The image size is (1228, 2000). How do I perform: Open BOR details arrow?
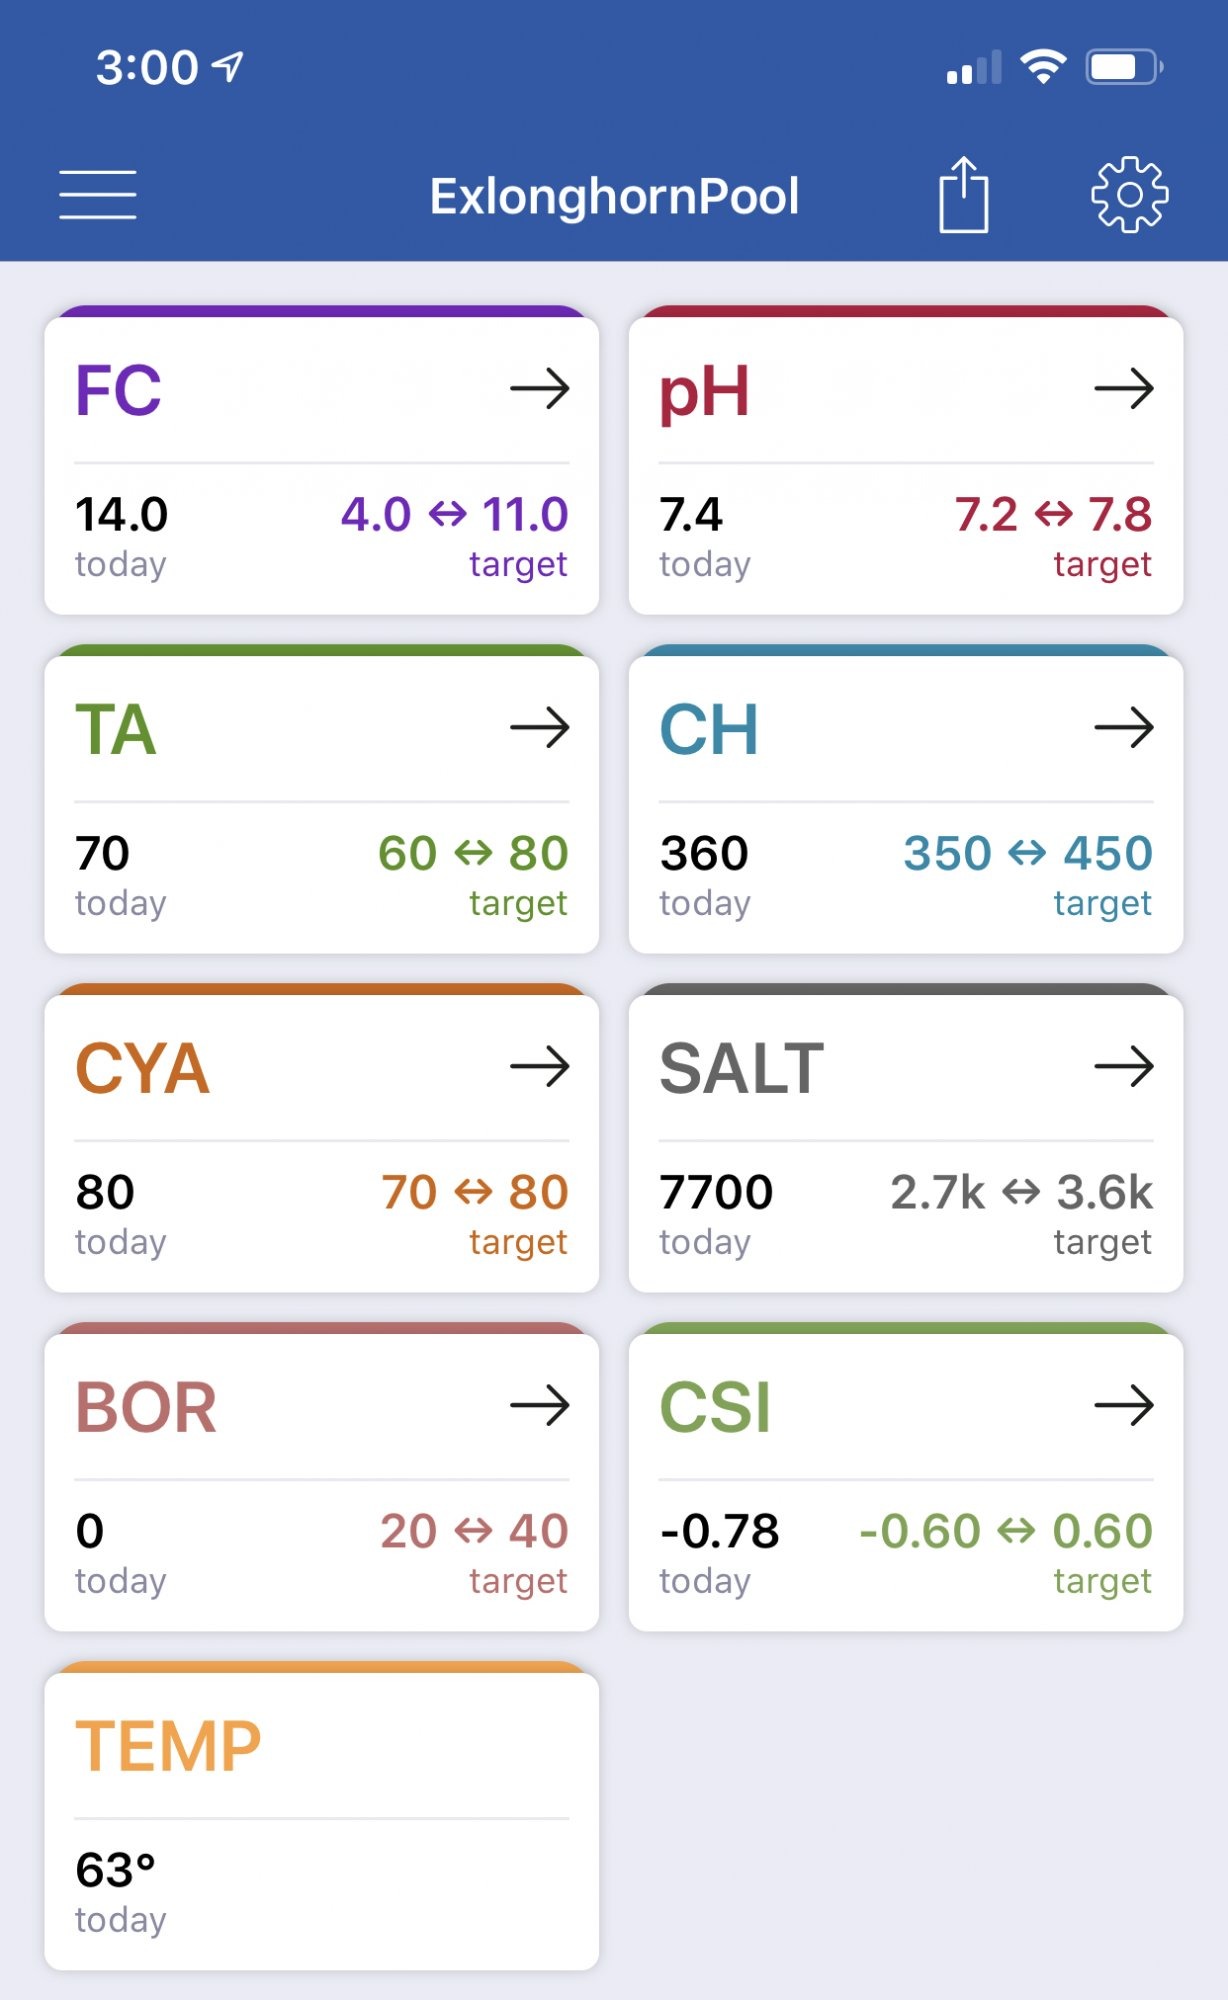(x=540, y=1405)
